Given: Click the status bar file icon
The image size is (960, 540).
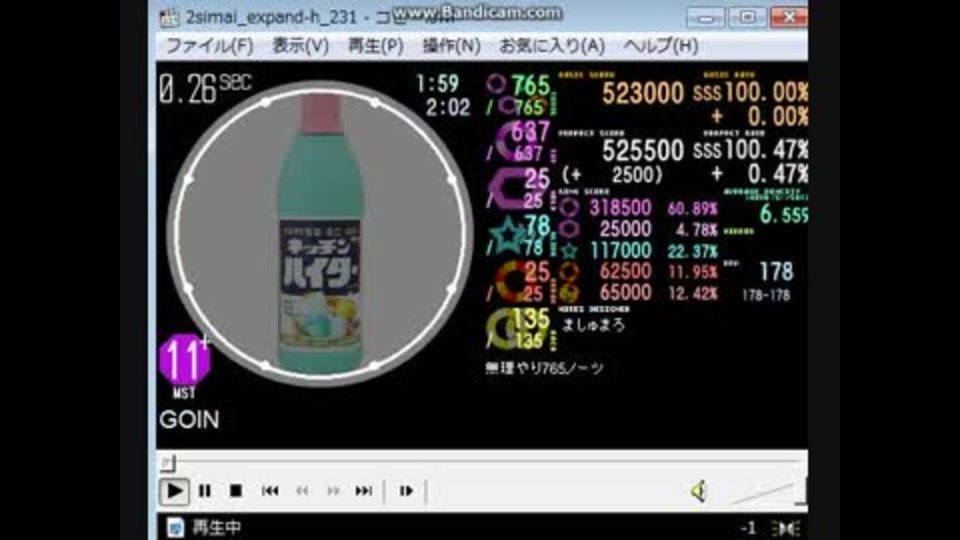Looking at the screenshot, I should tap(176, 527).
